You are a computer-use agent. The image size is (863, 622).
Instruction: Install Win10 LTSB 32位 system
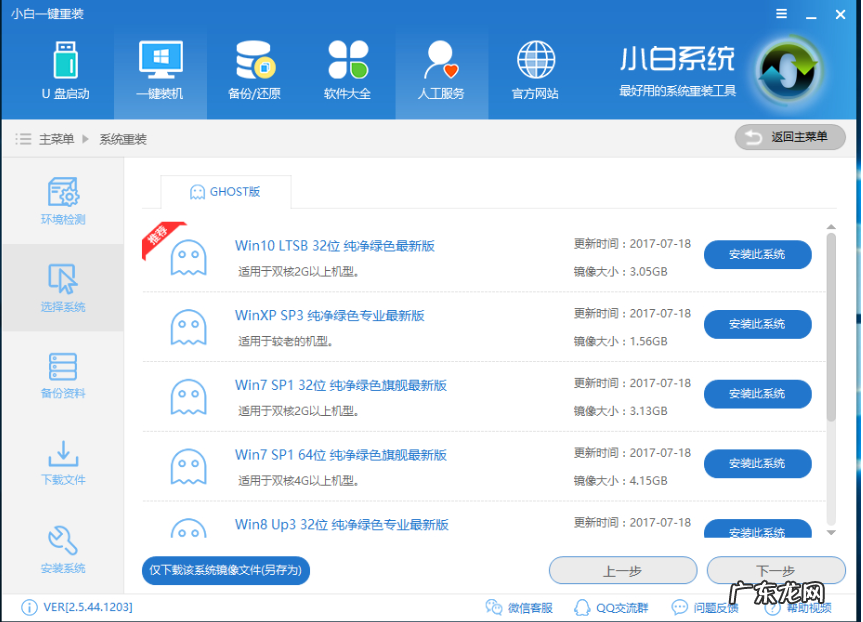pyautogui.click(x=757, y=255)
